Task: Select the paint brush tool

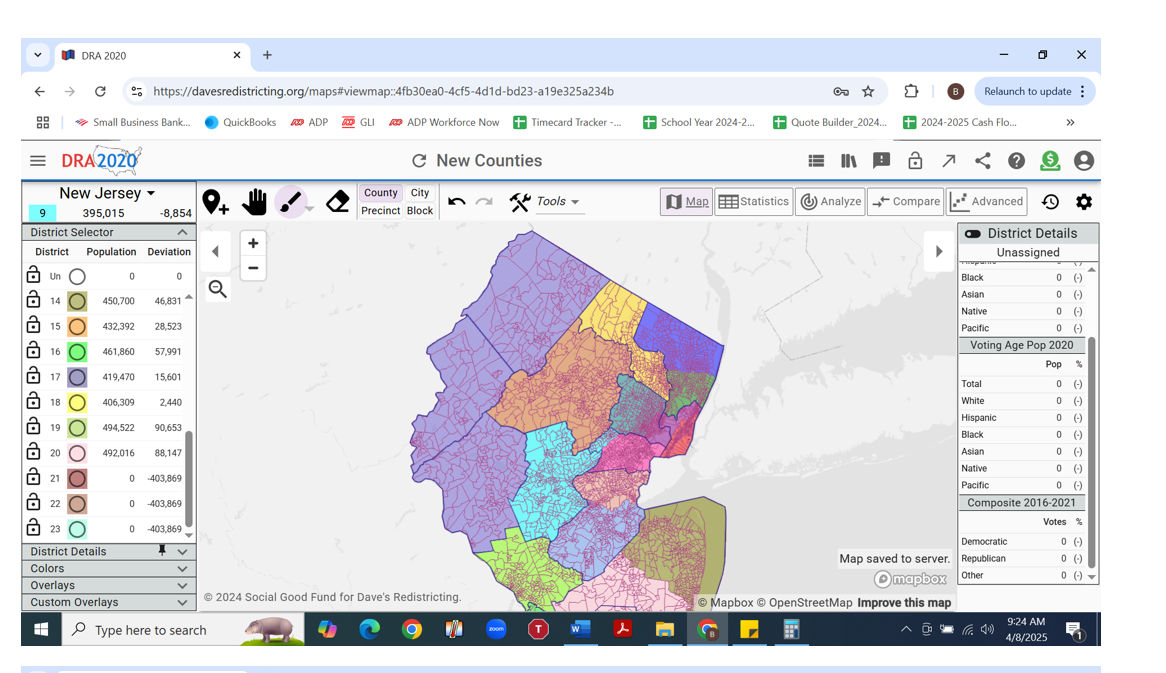Action: tap(289, 202)
